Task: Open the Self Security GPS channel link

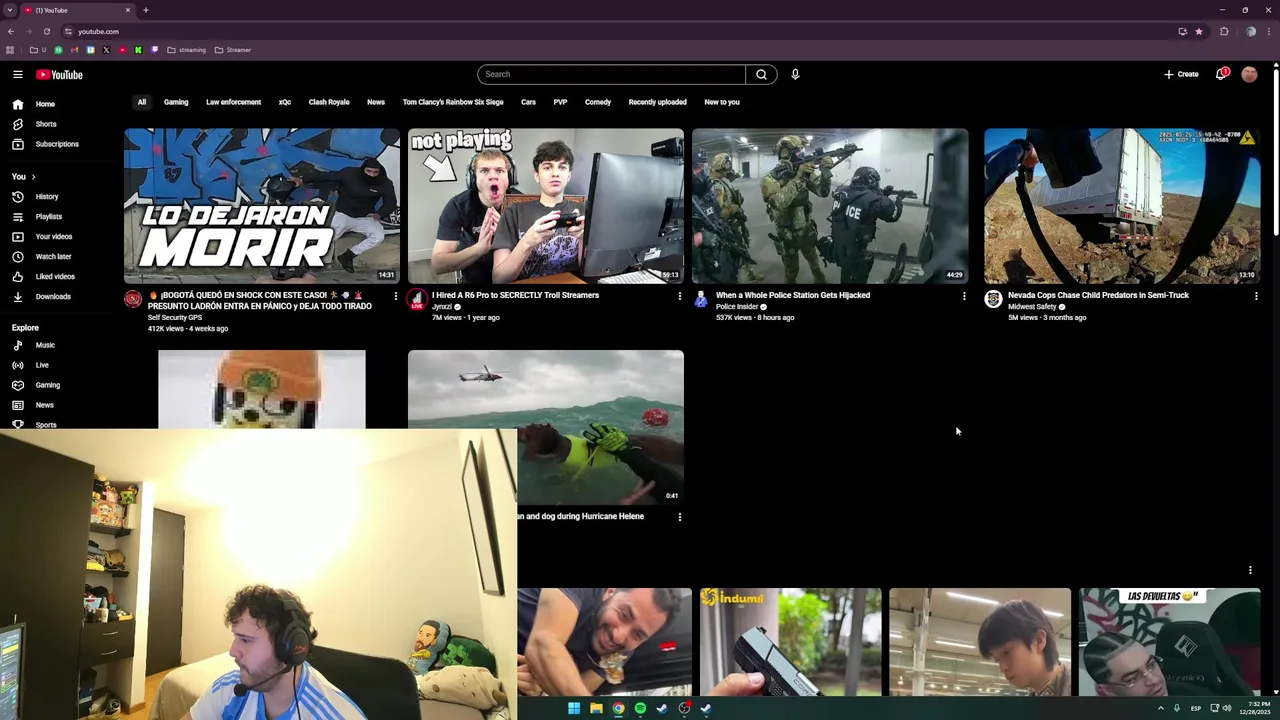Action: pos(175,318)
